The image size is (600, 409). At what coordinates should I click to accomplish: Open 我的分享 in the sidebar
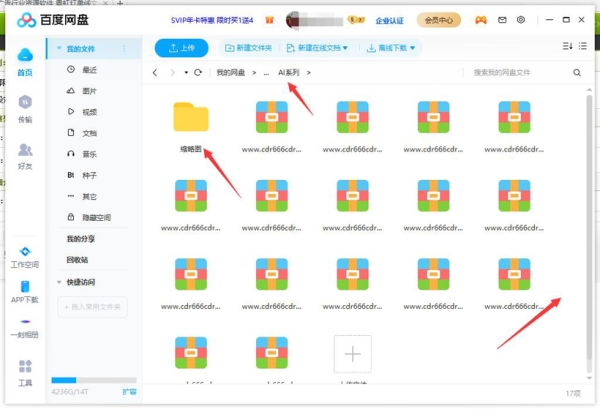(81, 239)
